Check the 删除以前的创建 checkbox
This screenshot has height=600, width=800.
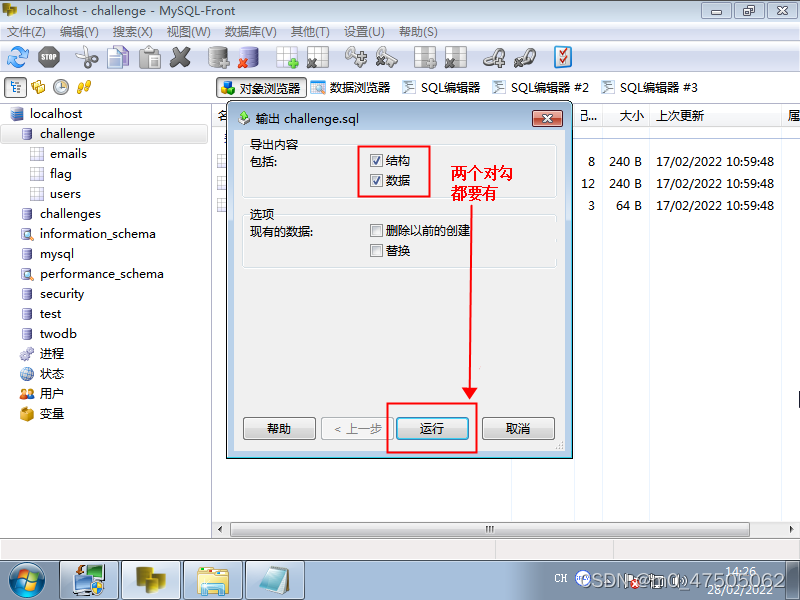[376, 231]
